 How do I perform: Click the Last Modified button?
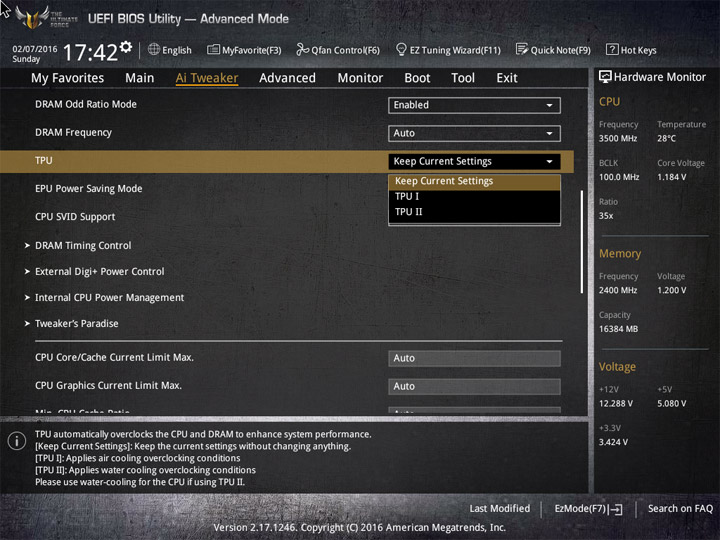(500, 509)
